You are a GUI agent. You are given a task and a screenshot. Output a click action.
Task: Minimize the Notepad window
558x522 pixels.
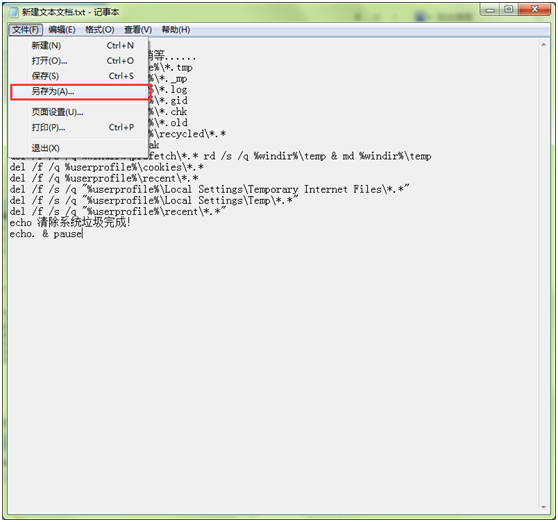490,10
